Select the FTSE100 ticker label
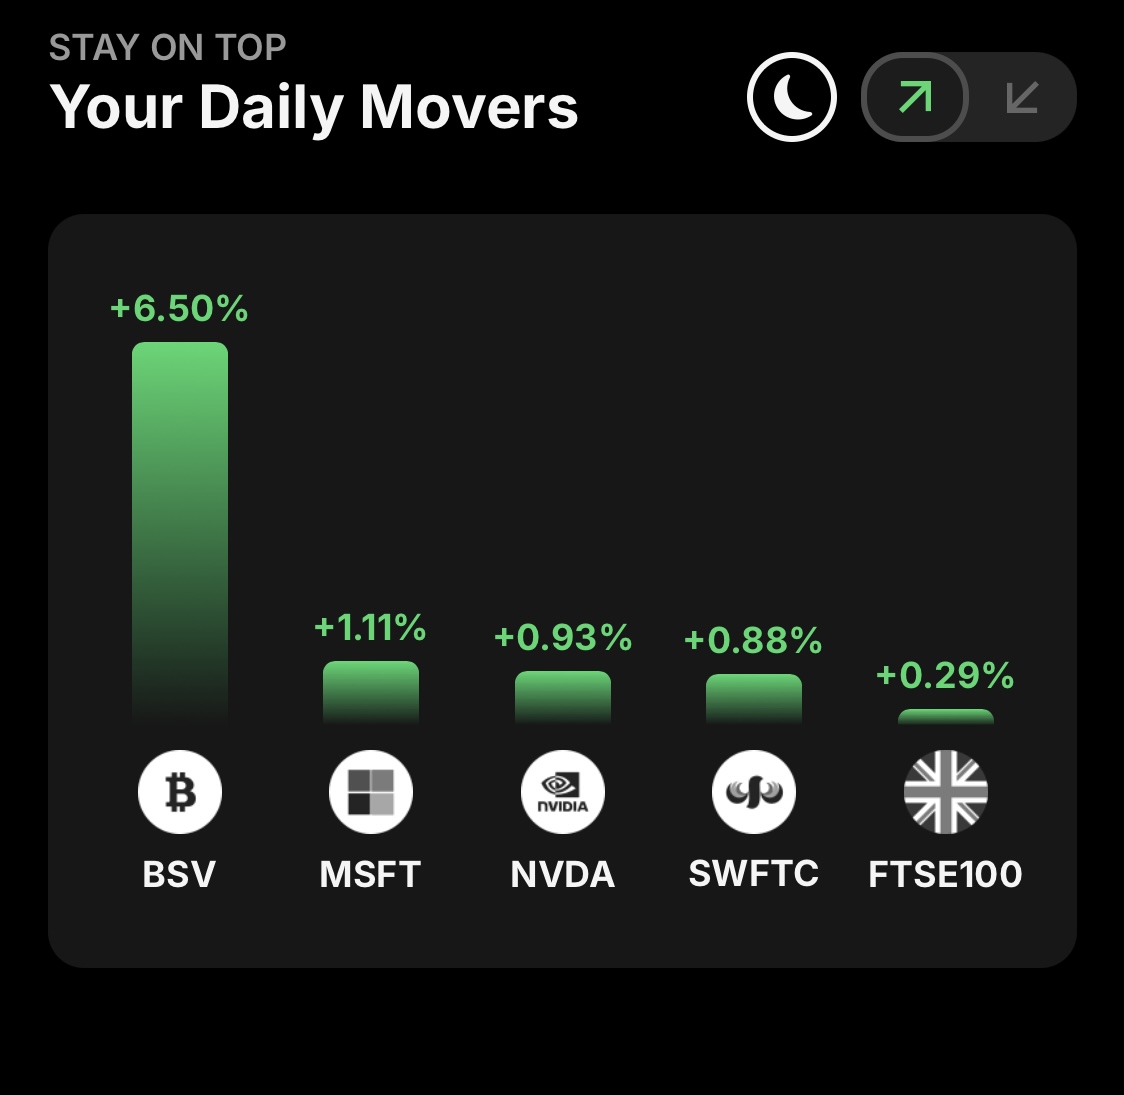 [945, 874]
